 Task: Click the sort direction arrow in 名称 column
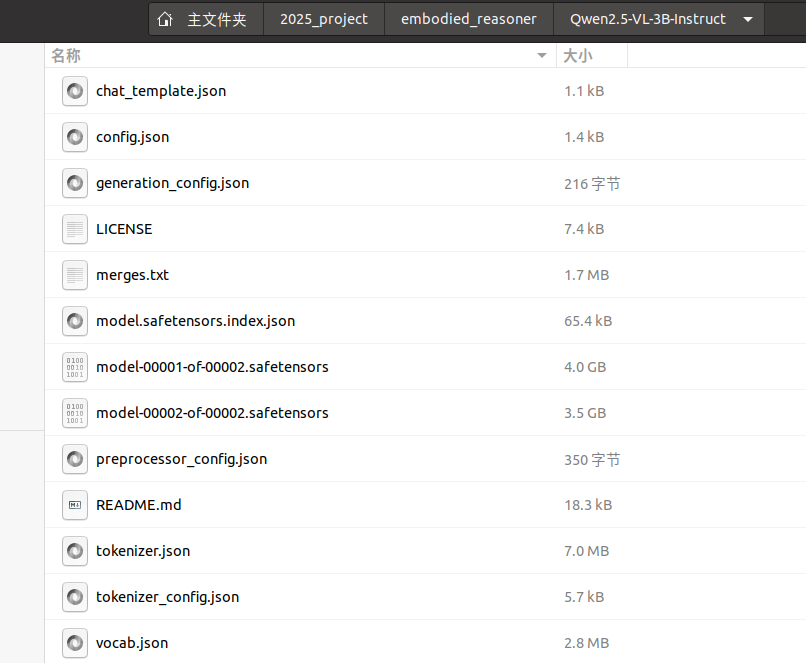[x=542, y=56]
